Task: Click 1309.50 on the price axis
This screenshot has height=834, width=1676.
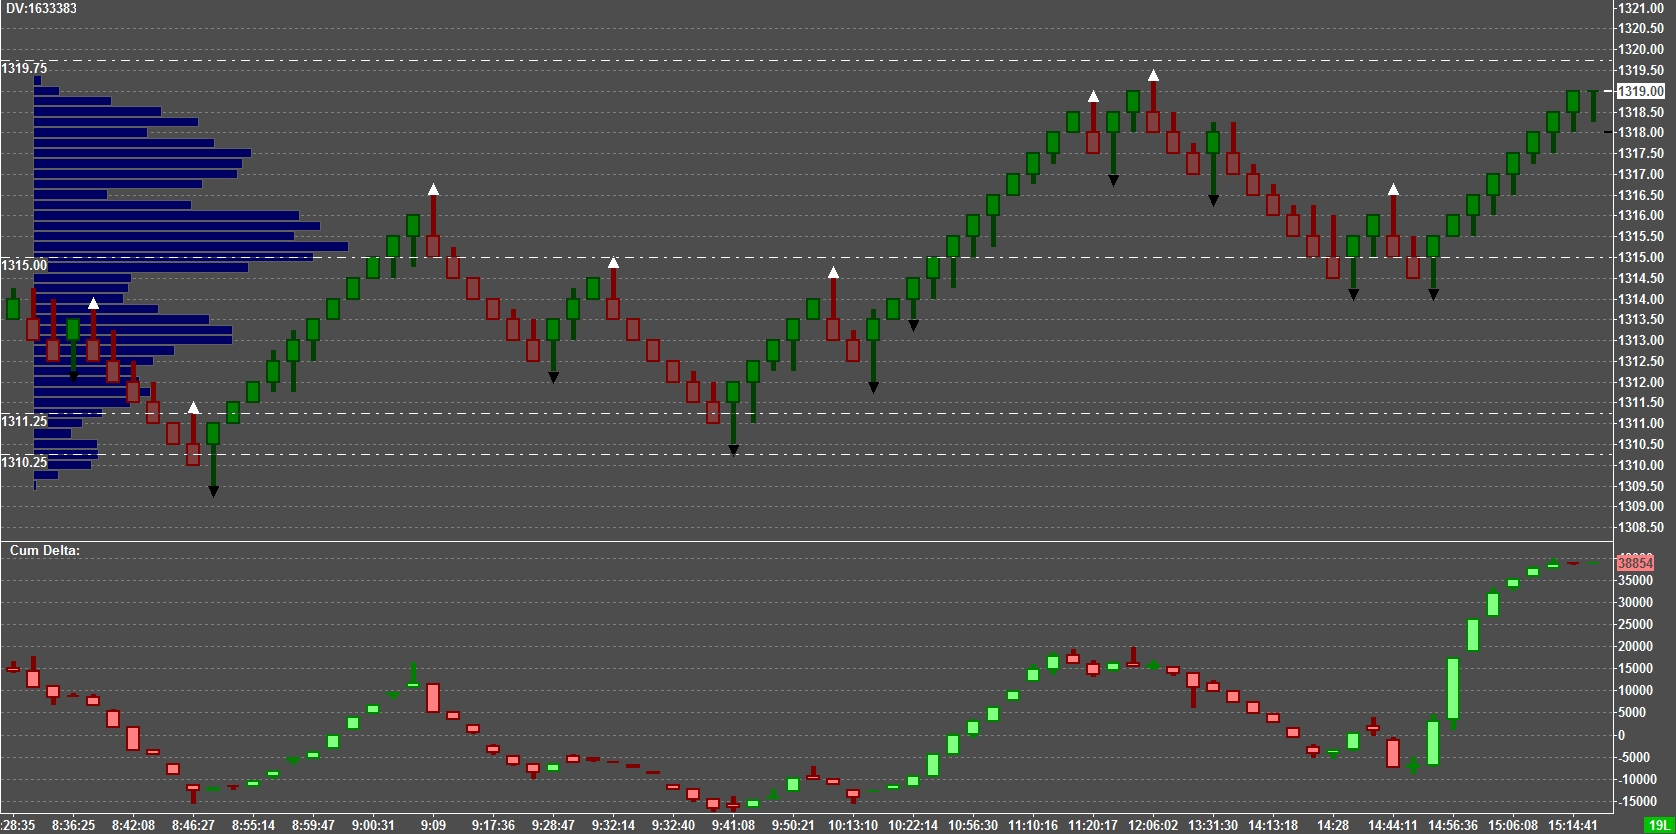Action: coord(1641,486)
